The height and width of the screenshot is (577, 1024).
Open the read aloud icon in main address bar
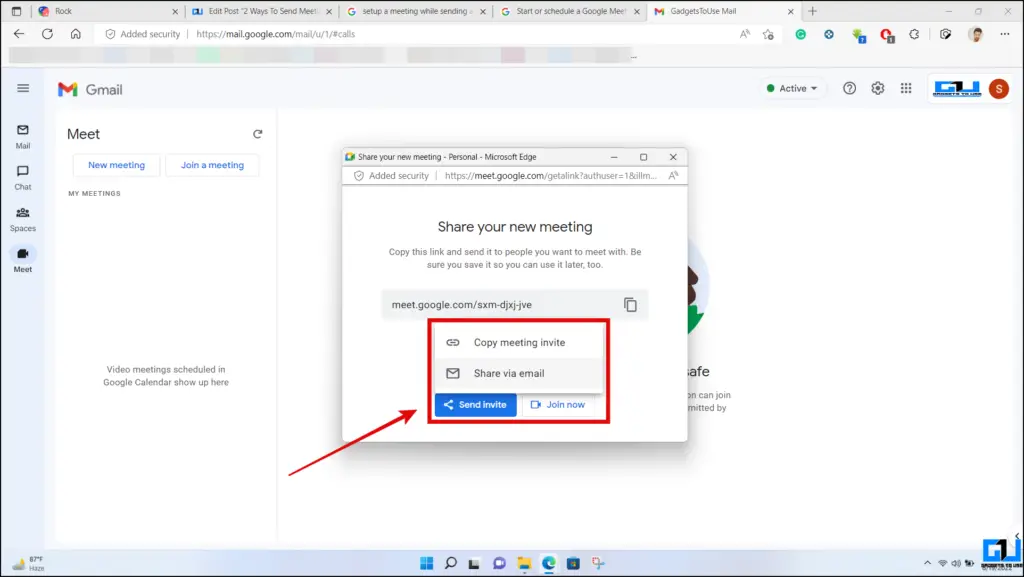point(744,34)
